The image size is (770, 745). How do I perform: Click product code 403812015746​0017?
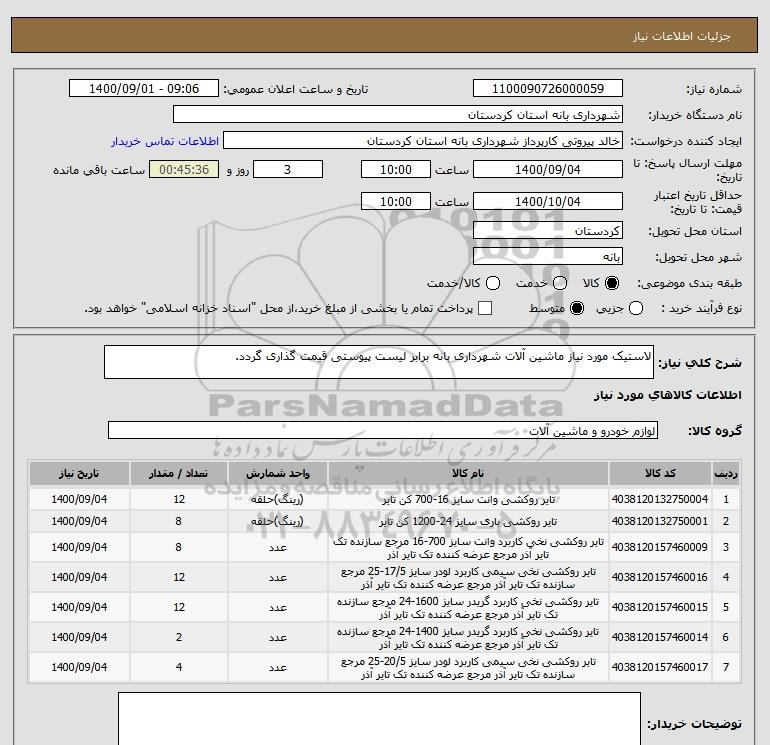click(660, 667)
